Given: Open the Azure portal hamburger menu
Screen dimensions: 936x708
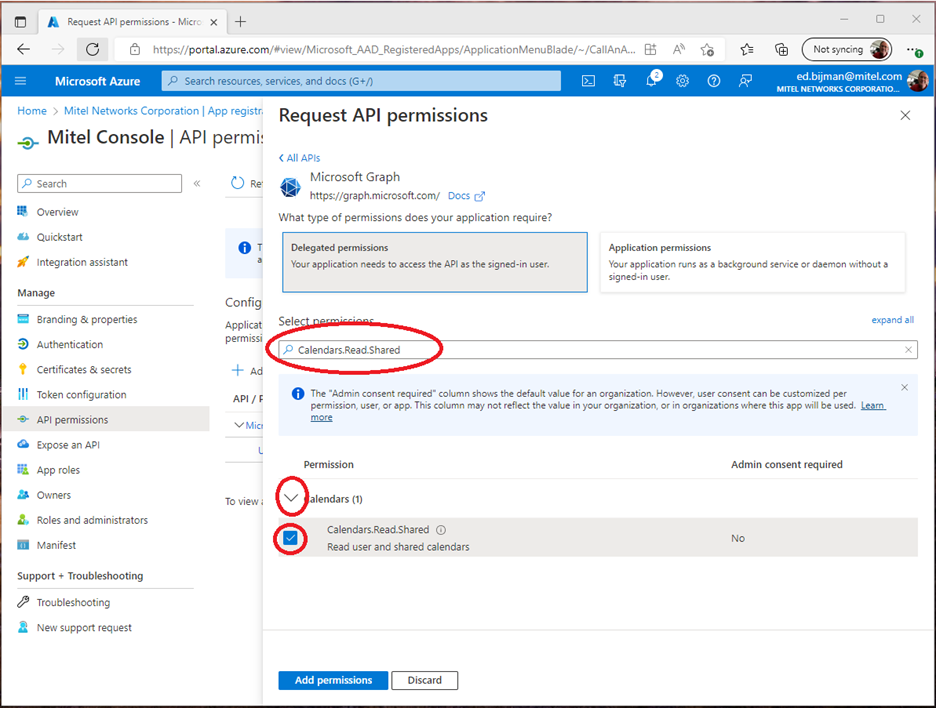Looking at the screenshot, I should coord(21,81).
